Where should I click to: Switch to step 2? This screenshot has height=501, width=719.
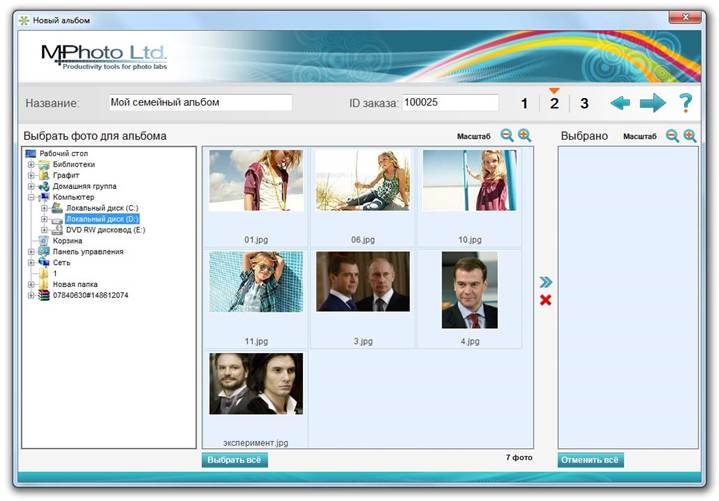click(x=554, y=104)
